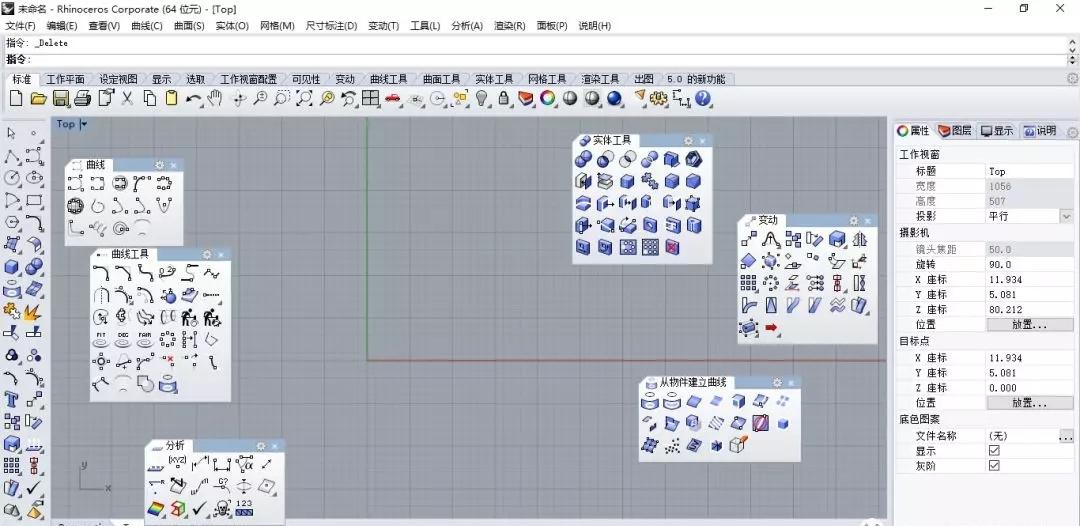
Task: Click the color wheel properties icon
Action: tap(548, 99)
